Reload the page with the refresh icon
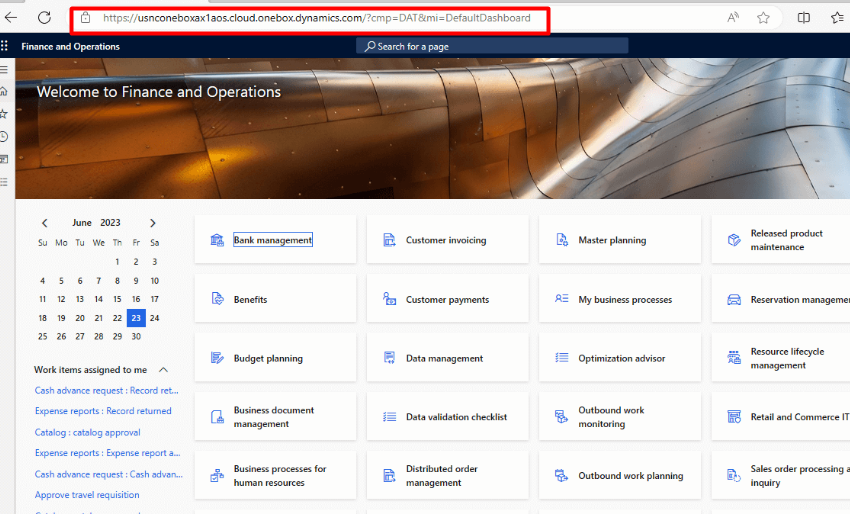 tap(44, 17)
